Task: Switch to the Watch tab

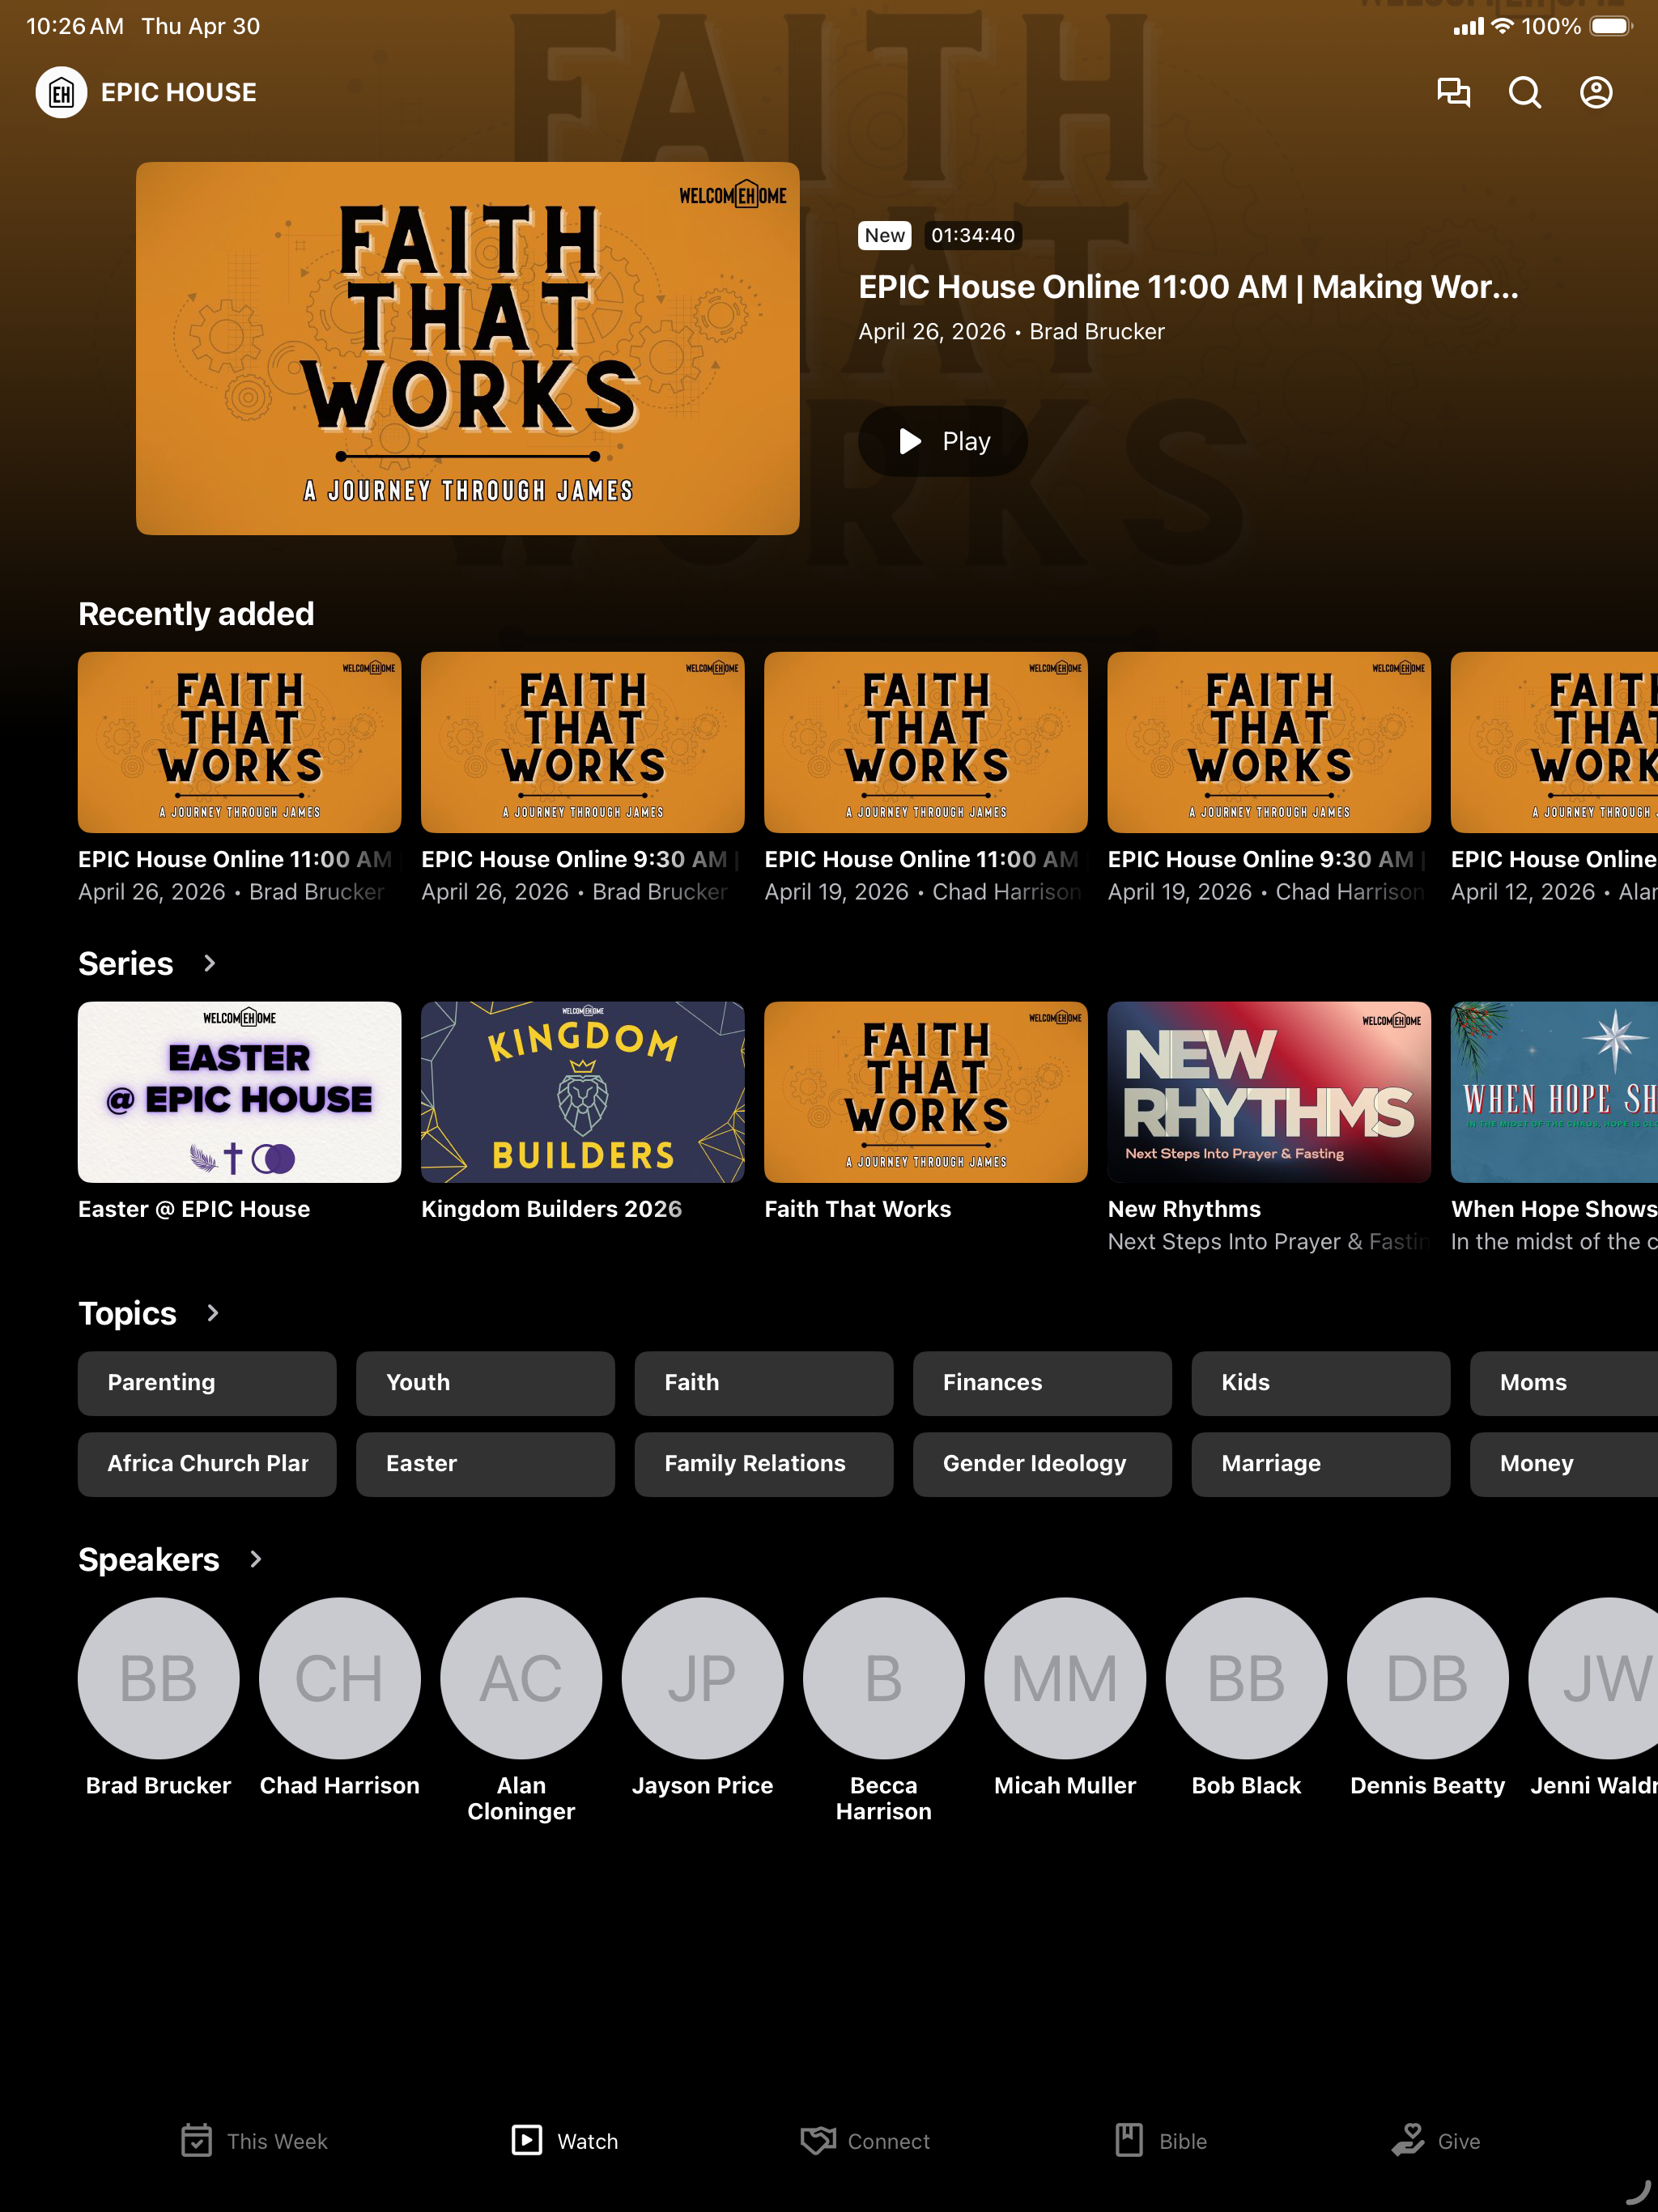Action: click(x=565, y=2141)
